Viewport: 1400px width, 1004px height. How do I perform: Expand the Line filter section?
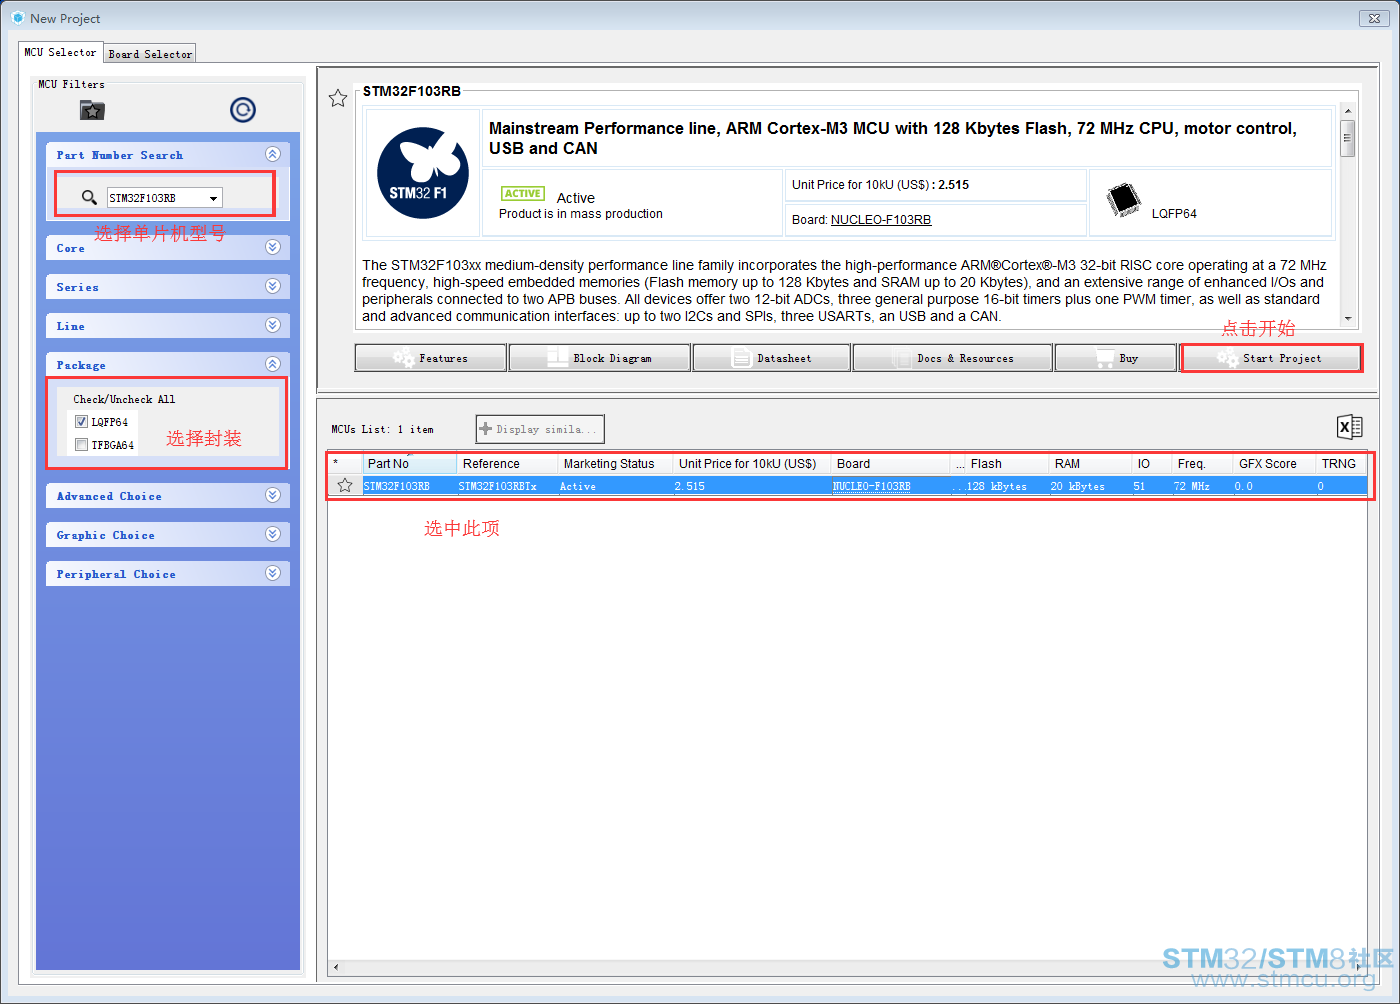273,326
